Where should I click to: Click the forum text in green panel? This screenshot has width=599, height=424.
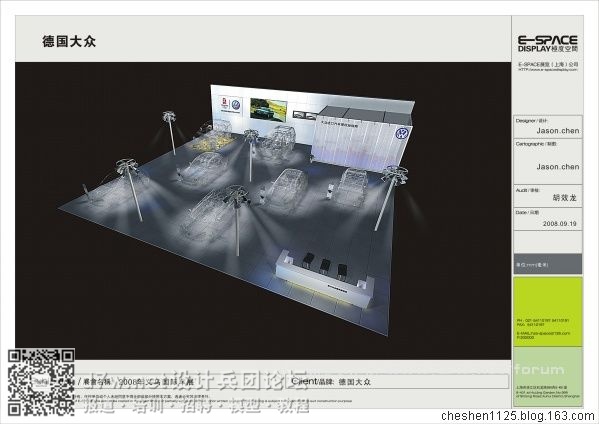coord(539,370)
